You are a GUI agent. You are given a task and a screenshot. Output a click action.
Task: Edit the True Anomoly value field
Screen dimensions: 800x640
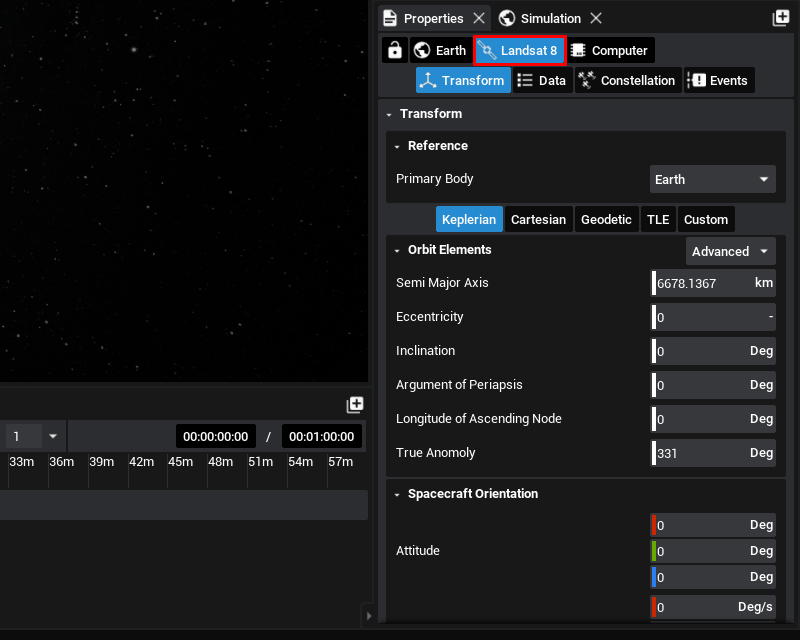[713, 453]
